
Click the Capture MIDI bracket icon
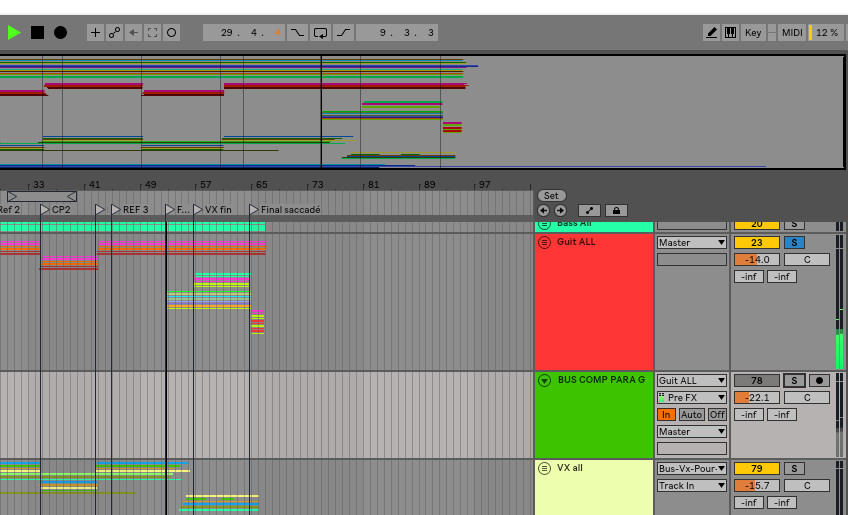[x=153, y=32]
